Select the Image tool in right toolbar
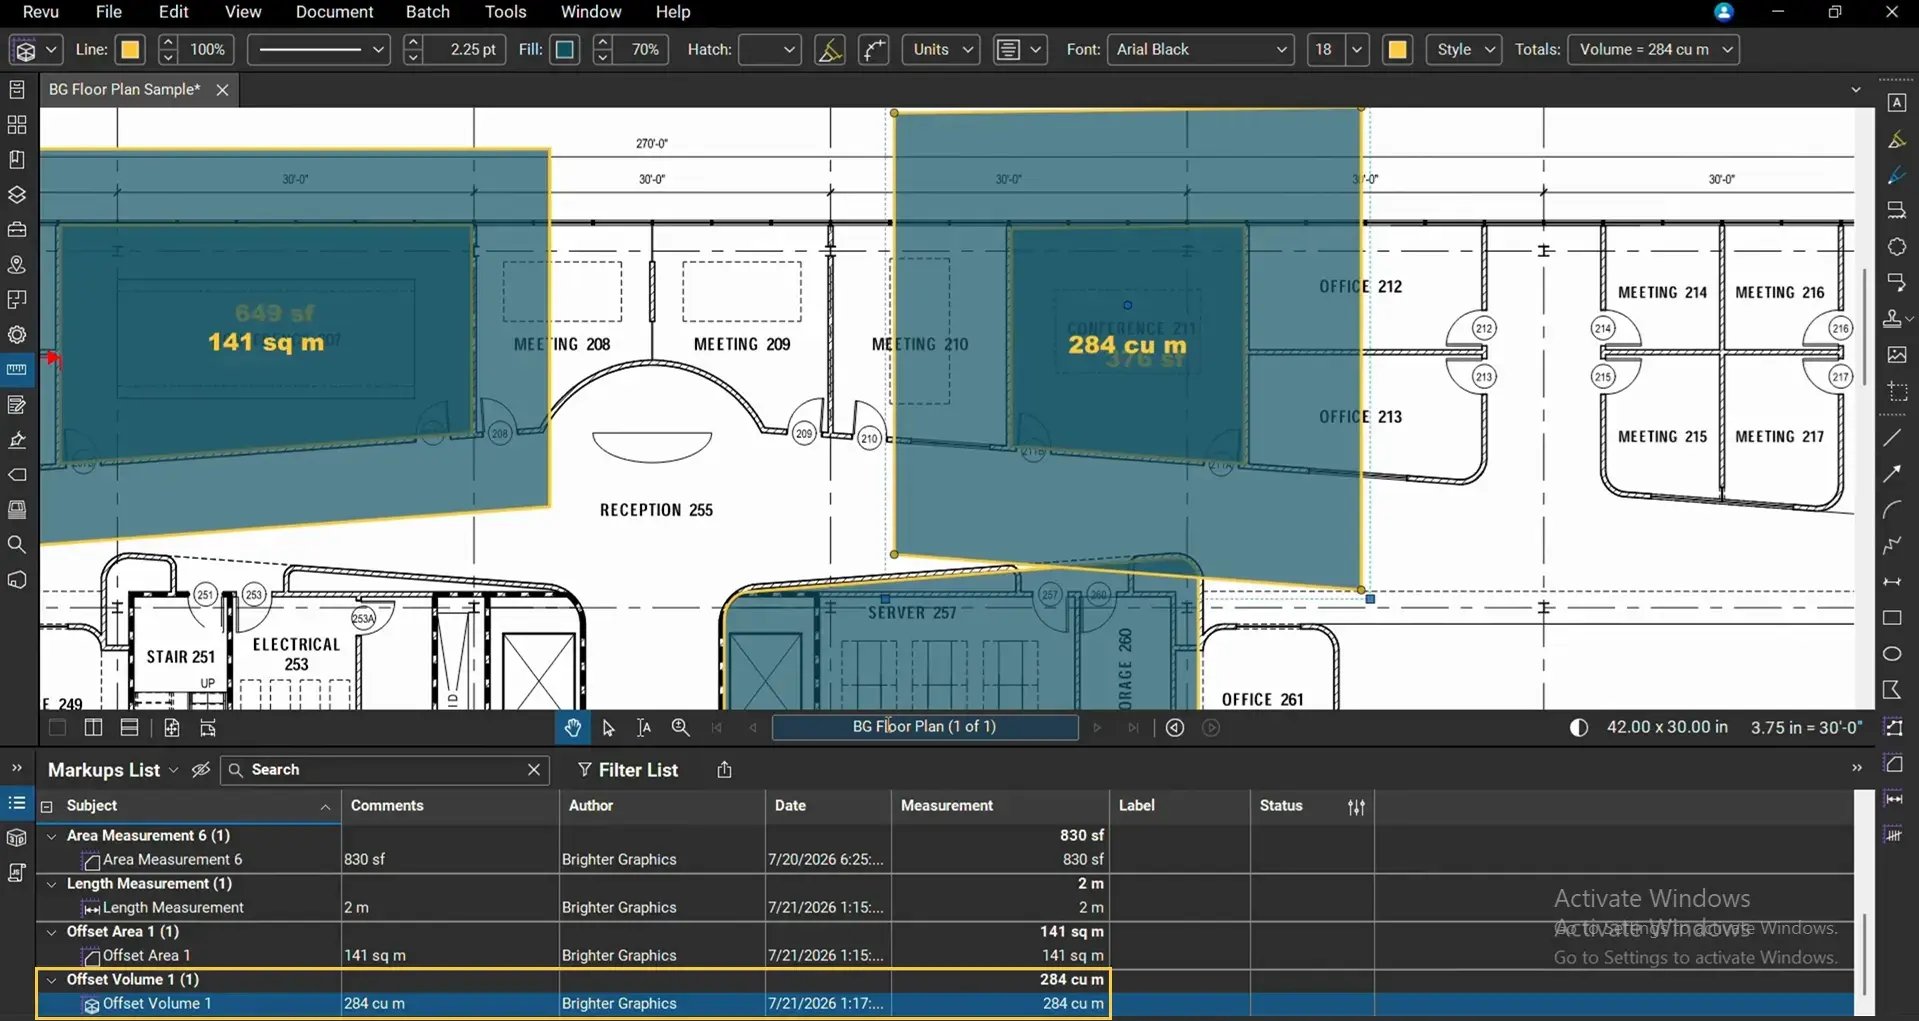This screenshot has height=1021, width=1919. click(x=1896, y=355)
